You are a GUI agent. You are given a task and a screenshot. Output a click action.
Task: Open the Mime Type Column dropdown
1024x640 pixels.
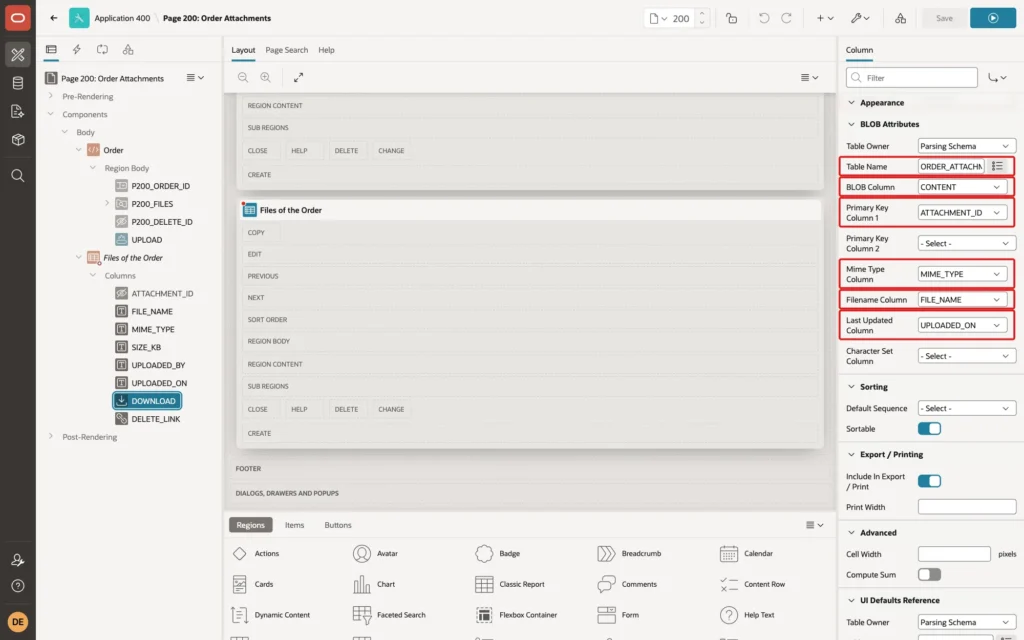tap(962, 274)
